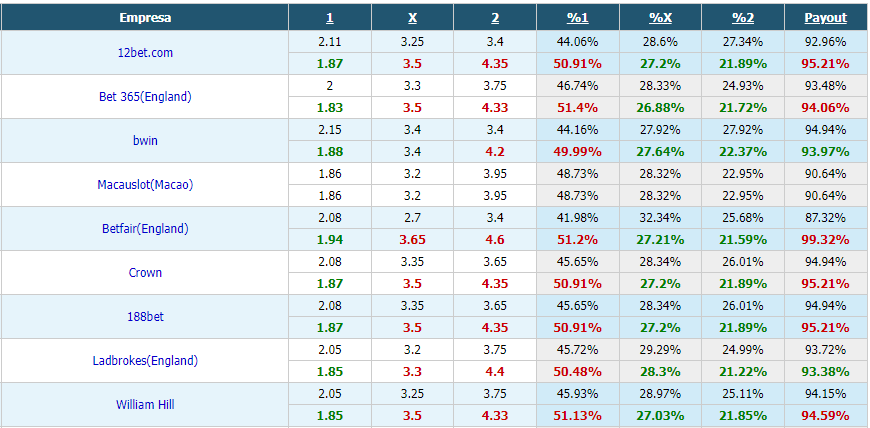Select Bet 365 current %2 value 21.72%

click(x=743, y=108)
